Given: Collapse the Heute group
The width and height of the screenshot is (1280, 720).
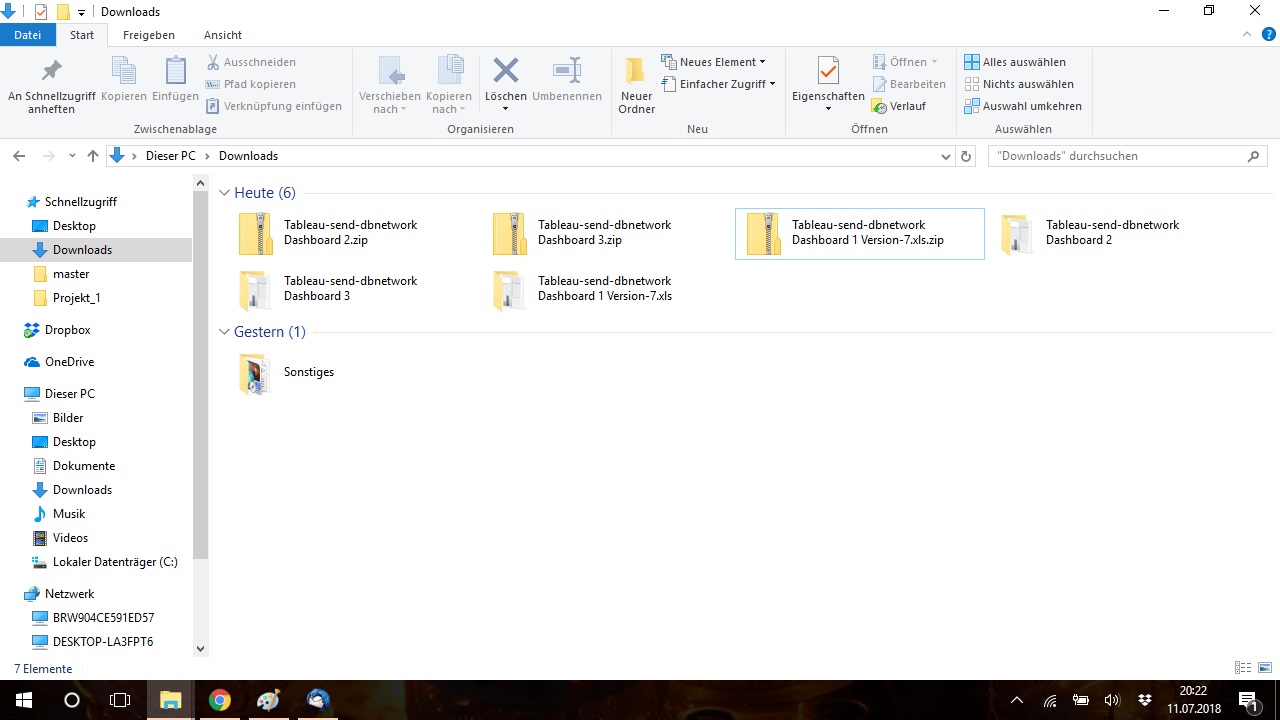Looking at the screenshot, I should pyautogui.click(x=225, y=193).
